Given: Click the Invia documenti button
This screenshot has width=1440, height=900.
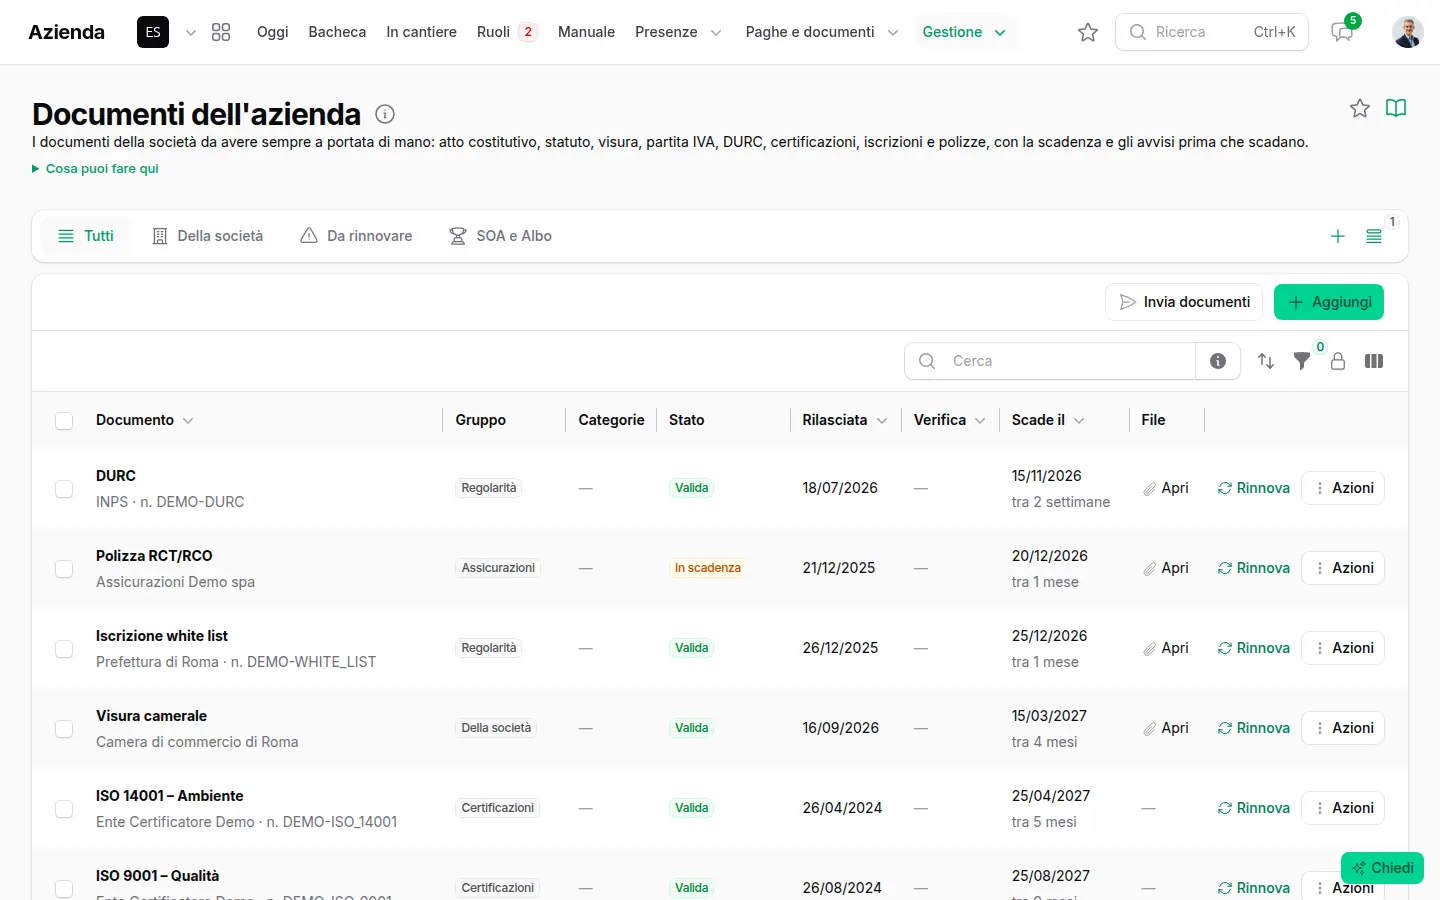Looking at the screenshot, I should (x=1184, y=302).
